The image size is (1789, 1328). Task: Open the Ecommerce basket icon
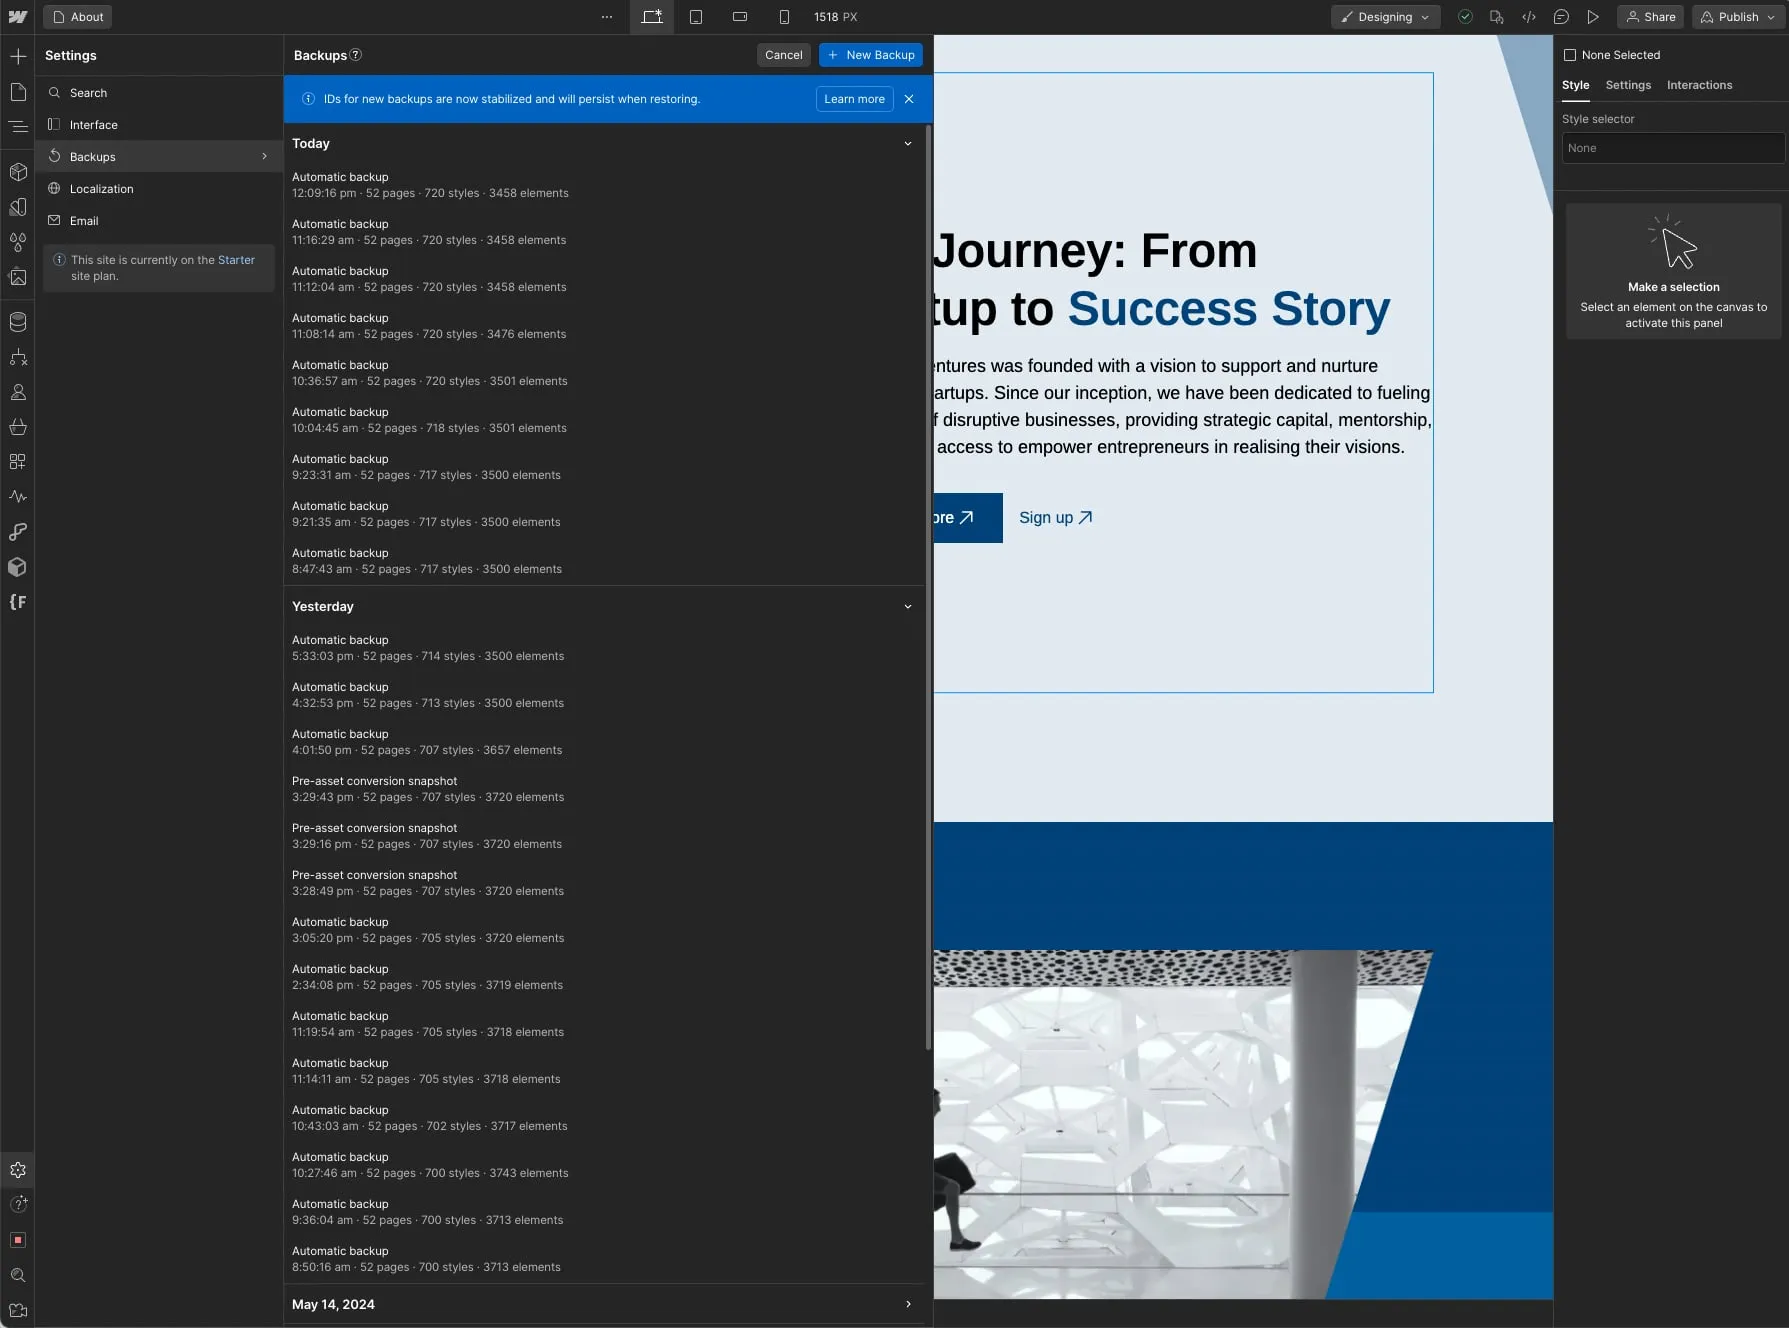click(18, 427)
